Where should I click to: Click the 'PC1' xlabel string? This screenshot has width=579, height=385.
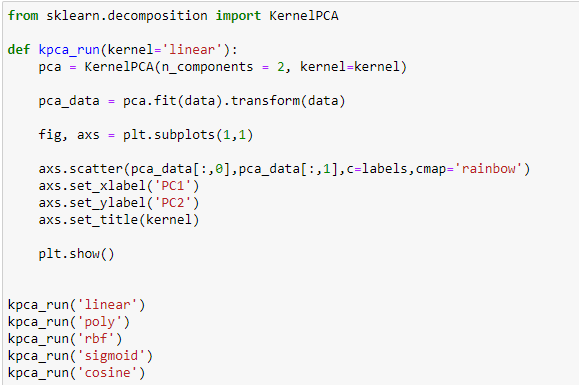173,186
